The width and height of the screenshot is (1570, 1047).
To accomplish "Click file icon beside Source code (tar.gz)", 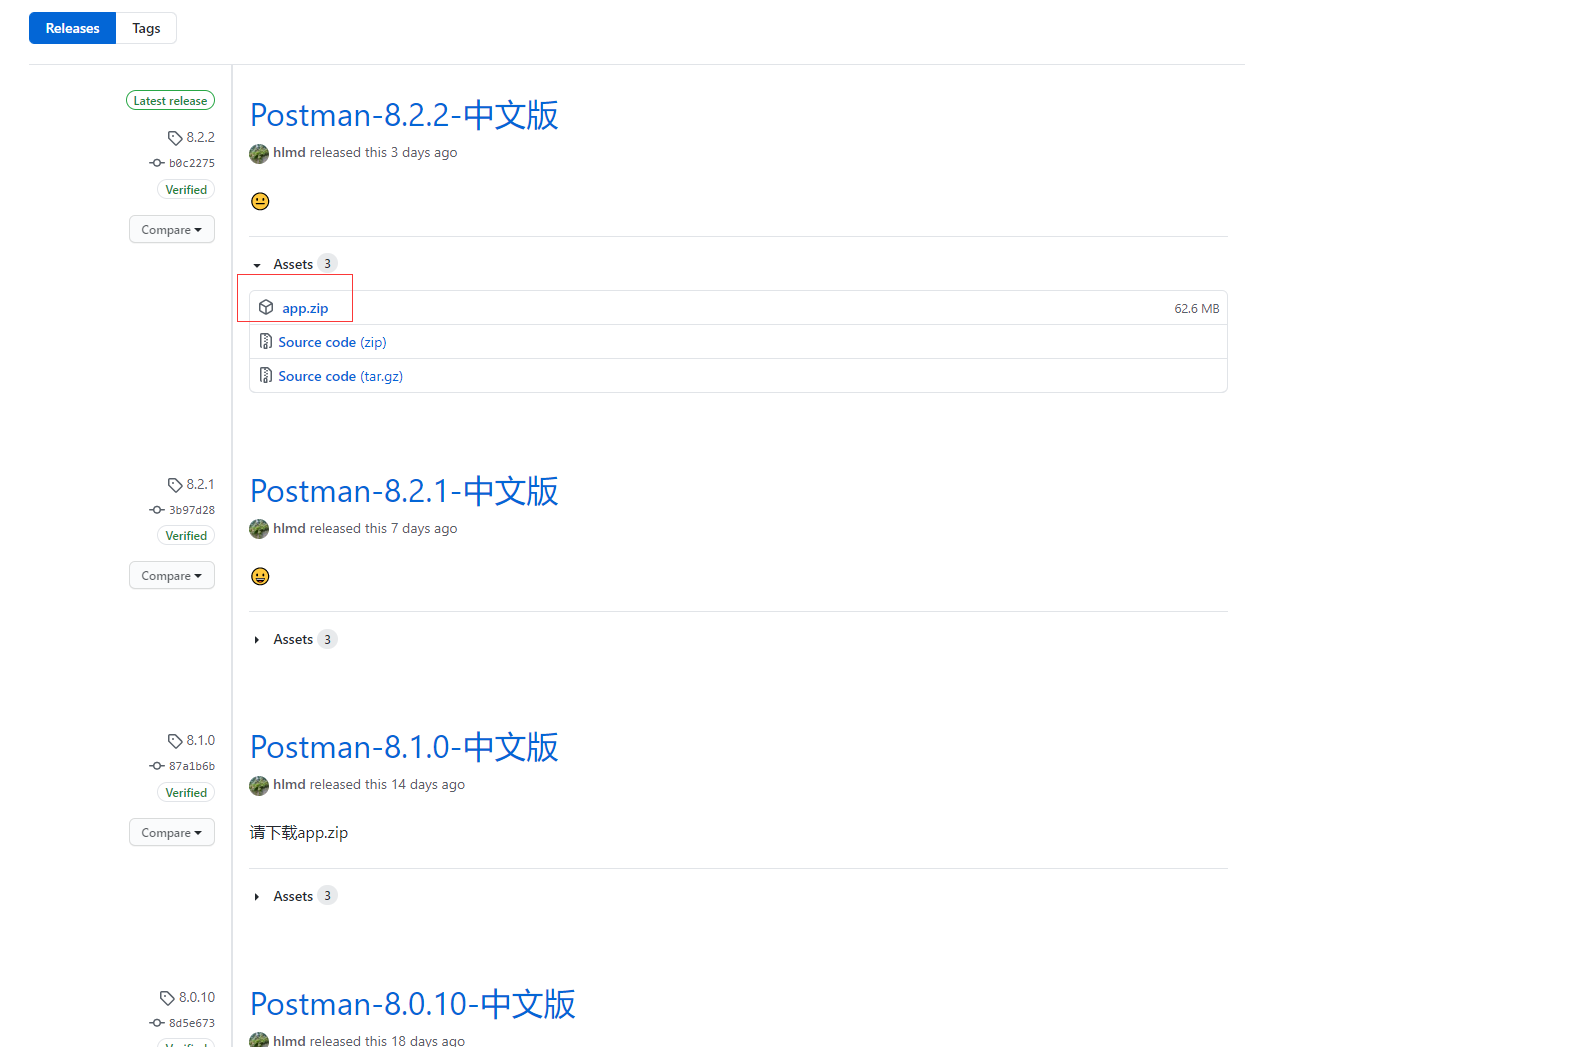I will 266,375.
